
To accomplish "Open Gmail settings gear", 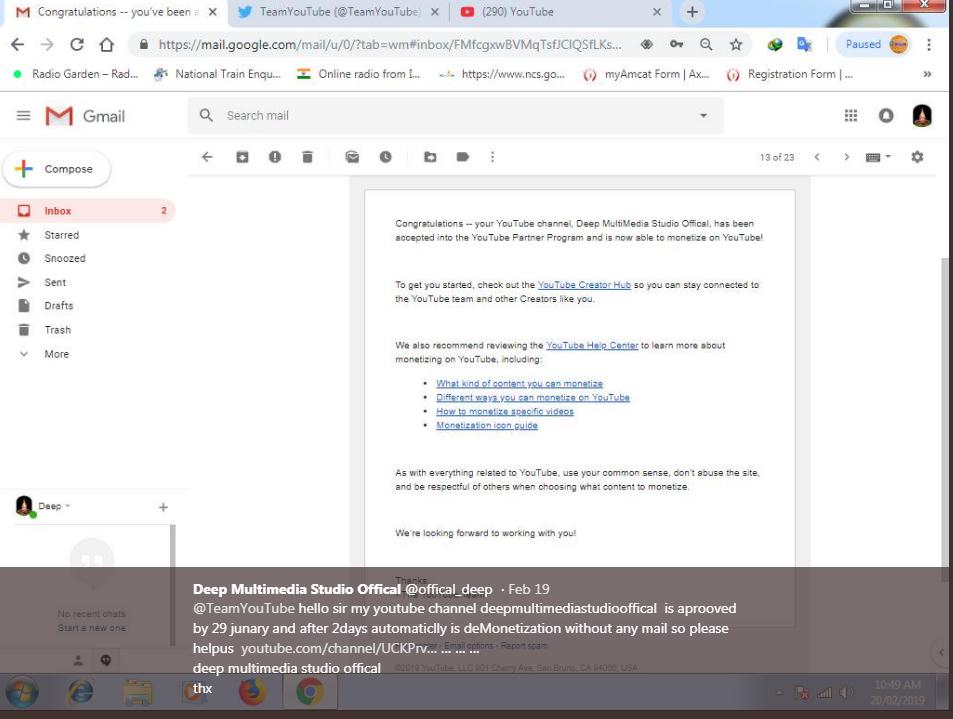I will point(917,157).
